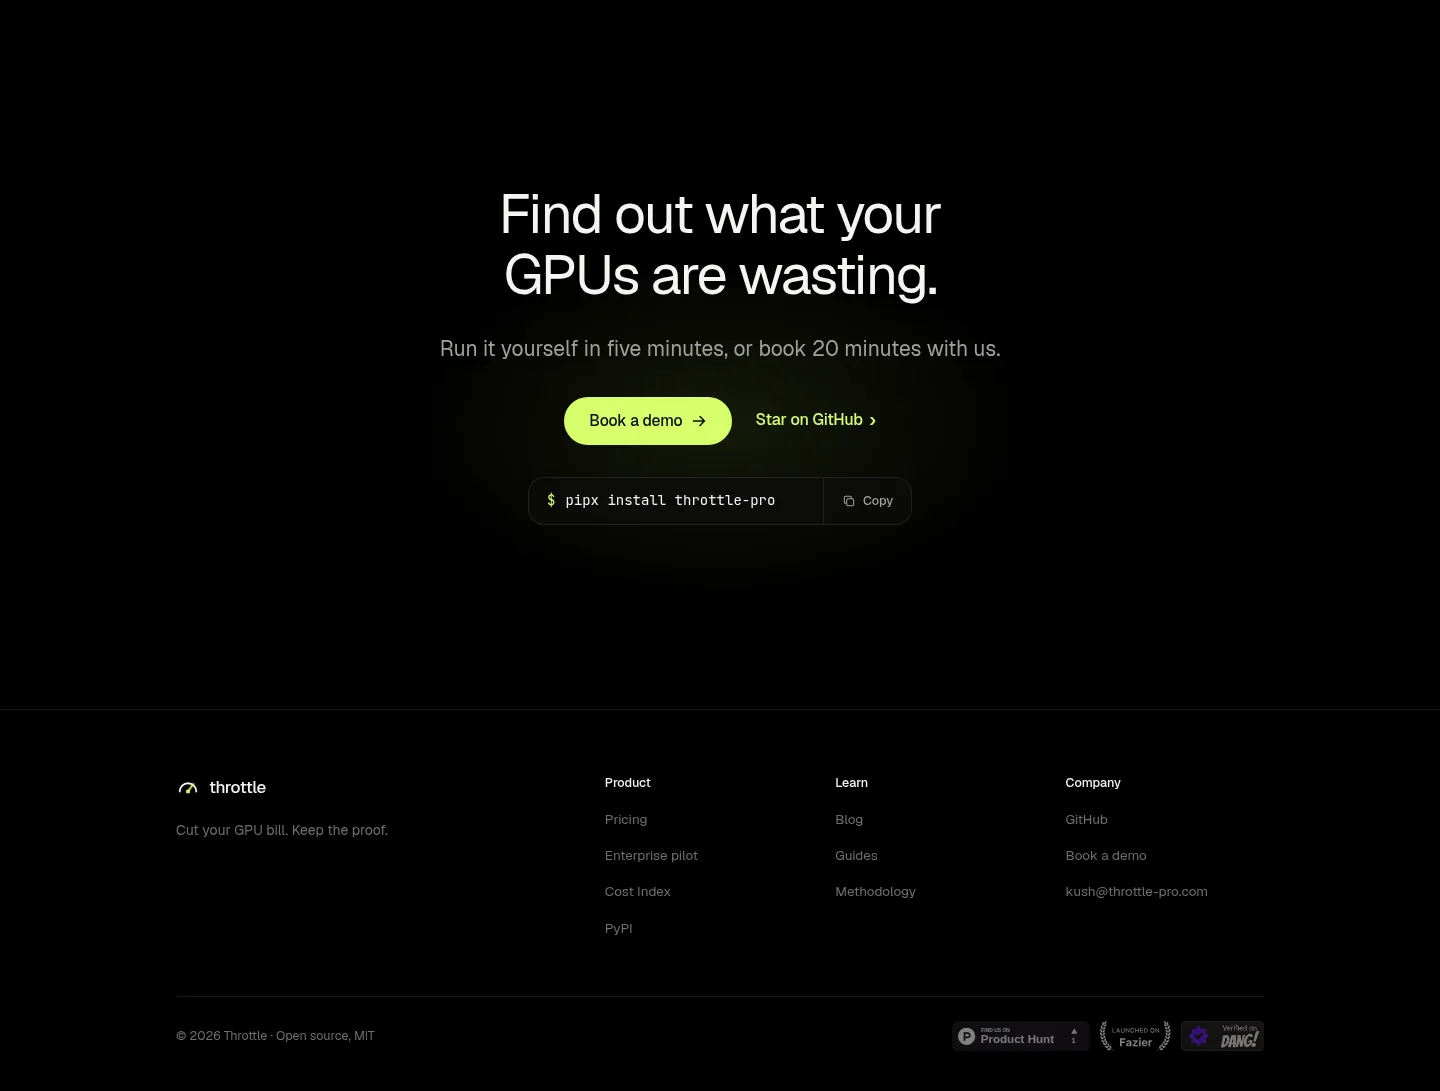View the Methodology page

875,891
